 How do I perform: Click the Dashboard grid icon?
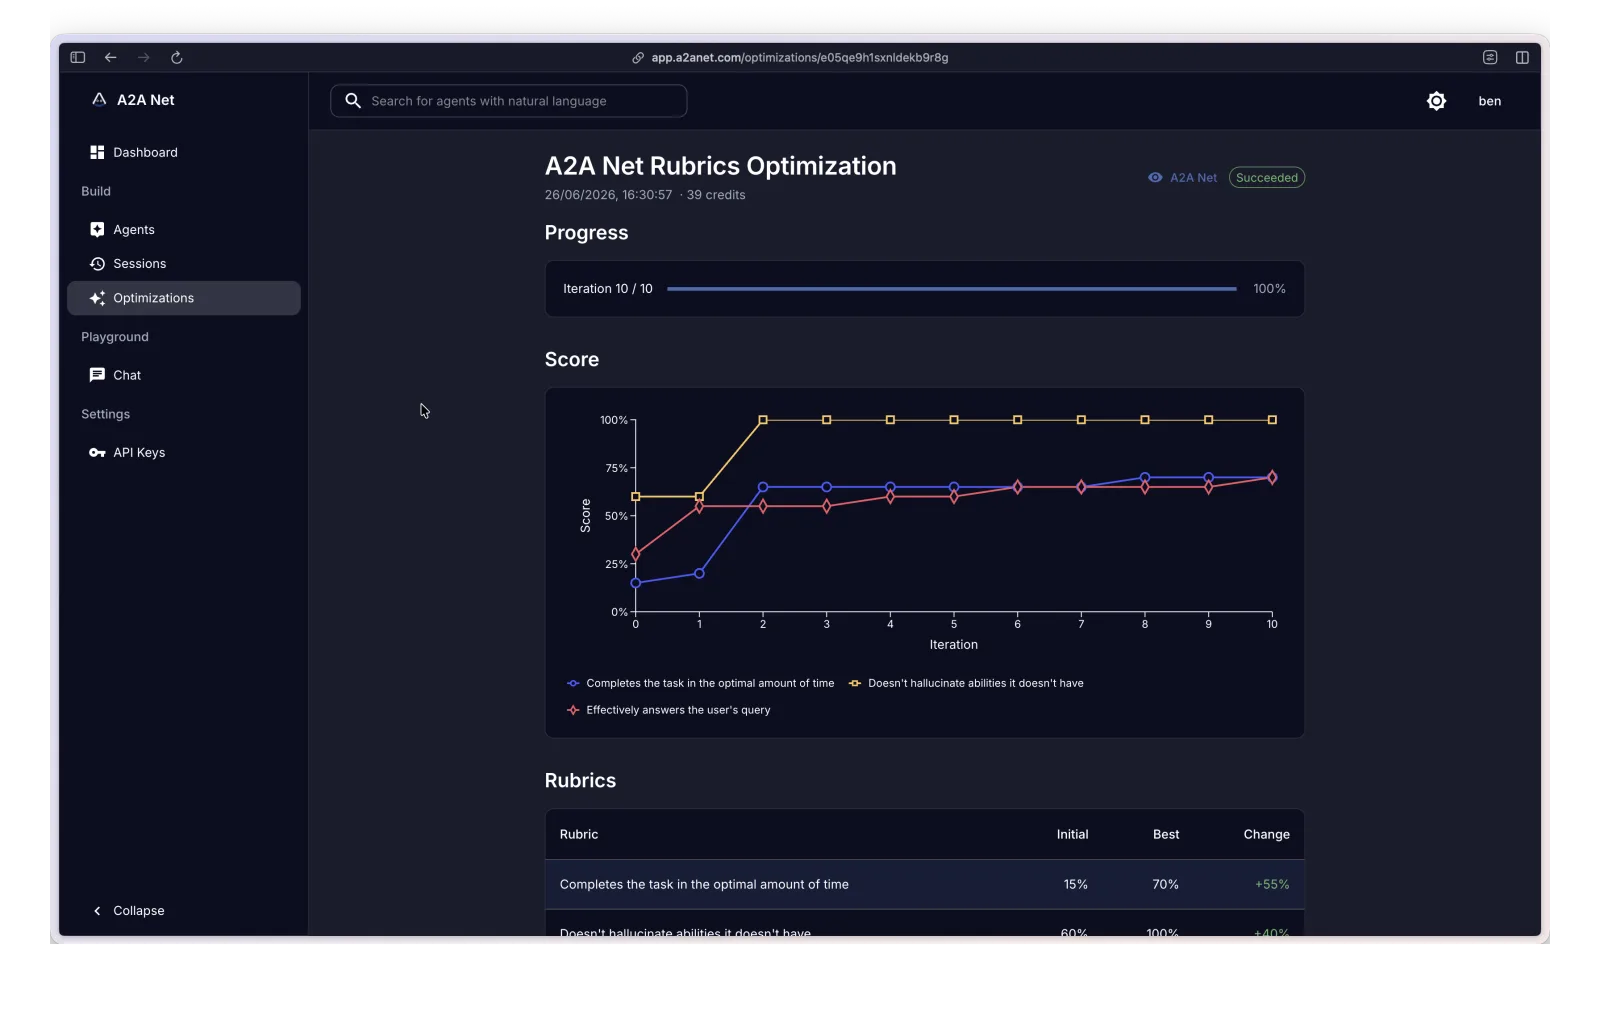click(x=97, y=153)
